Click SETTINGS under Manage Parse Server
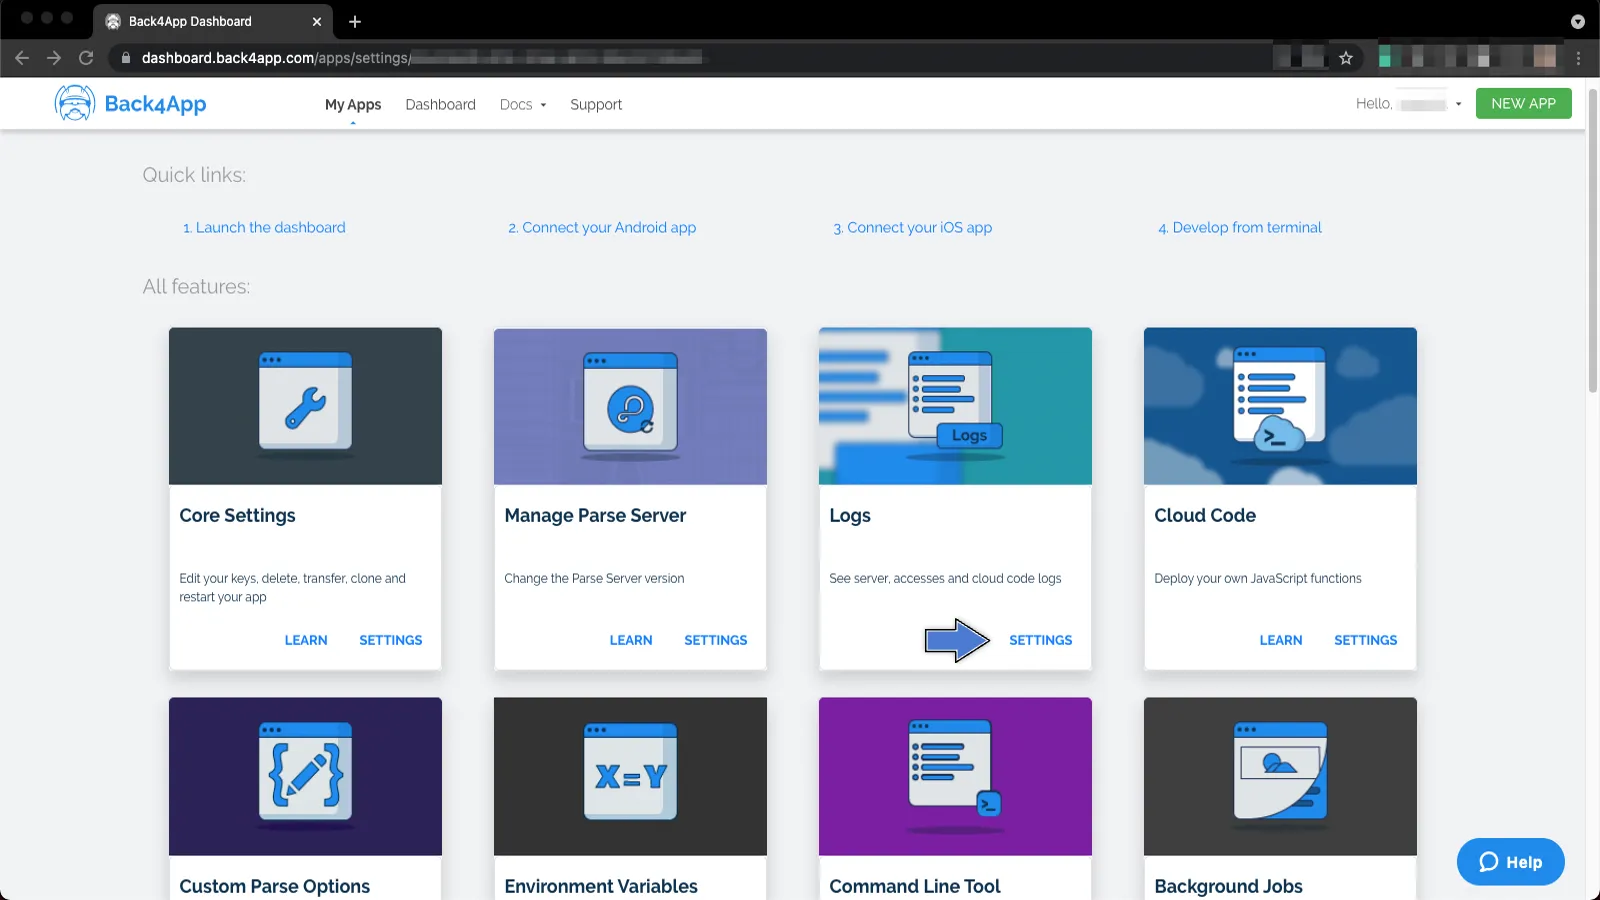Image resolution: width=1600 pixels, height=900 pixels. click(x=716, y=640)
